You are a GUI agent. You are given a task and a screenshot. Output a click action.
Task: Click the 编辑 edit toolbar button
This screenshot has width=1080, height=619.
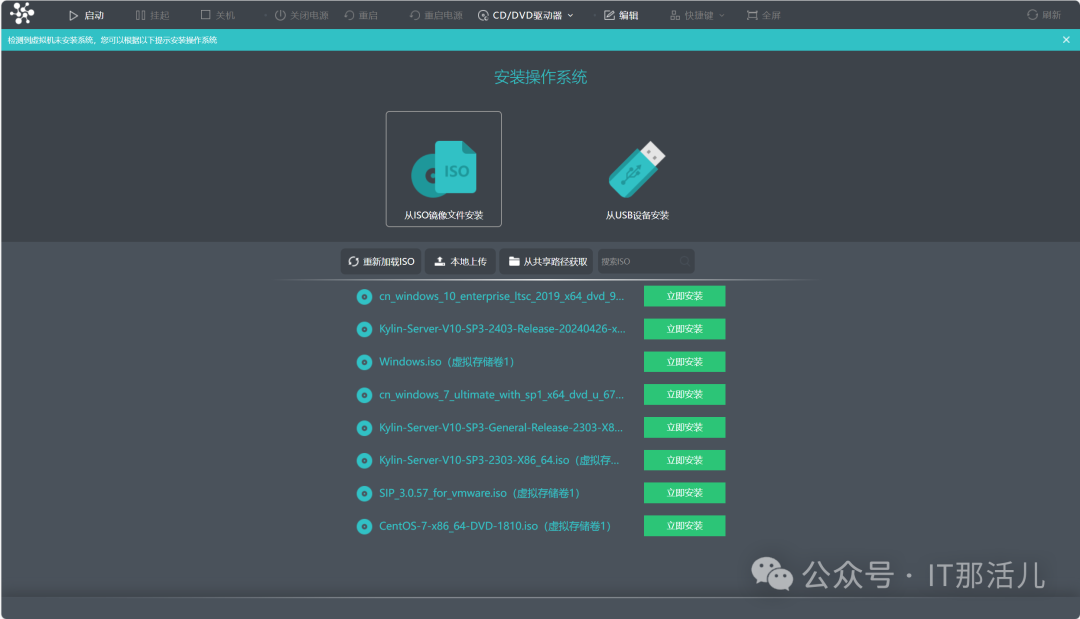coord(621,15)
